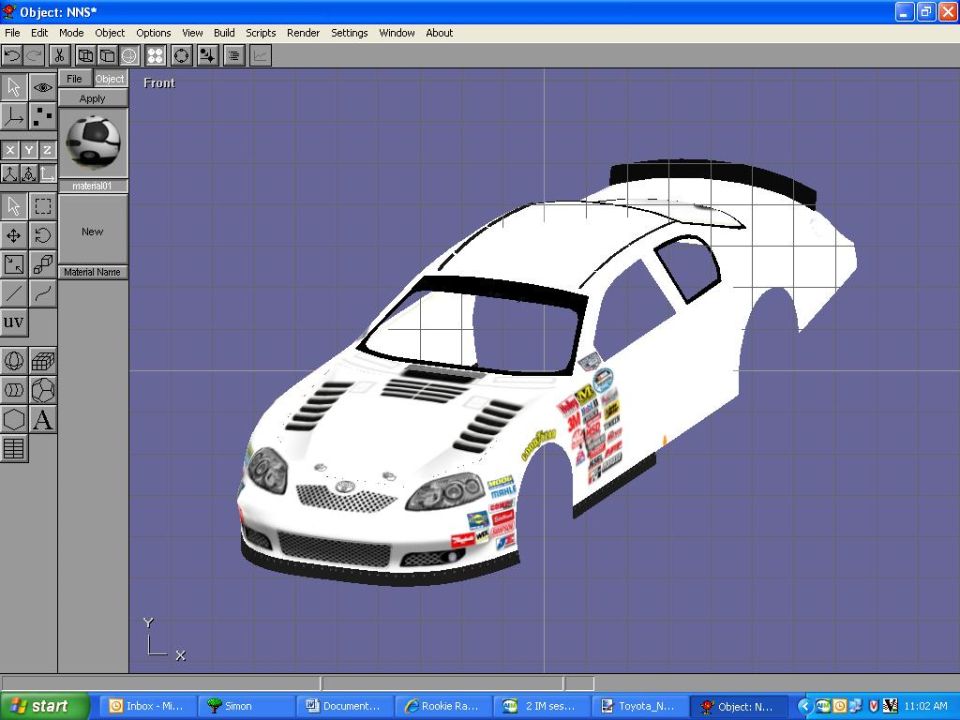Add an N-gon hexagon shape
The image size is (960, 720).
(x=13, y=419)
